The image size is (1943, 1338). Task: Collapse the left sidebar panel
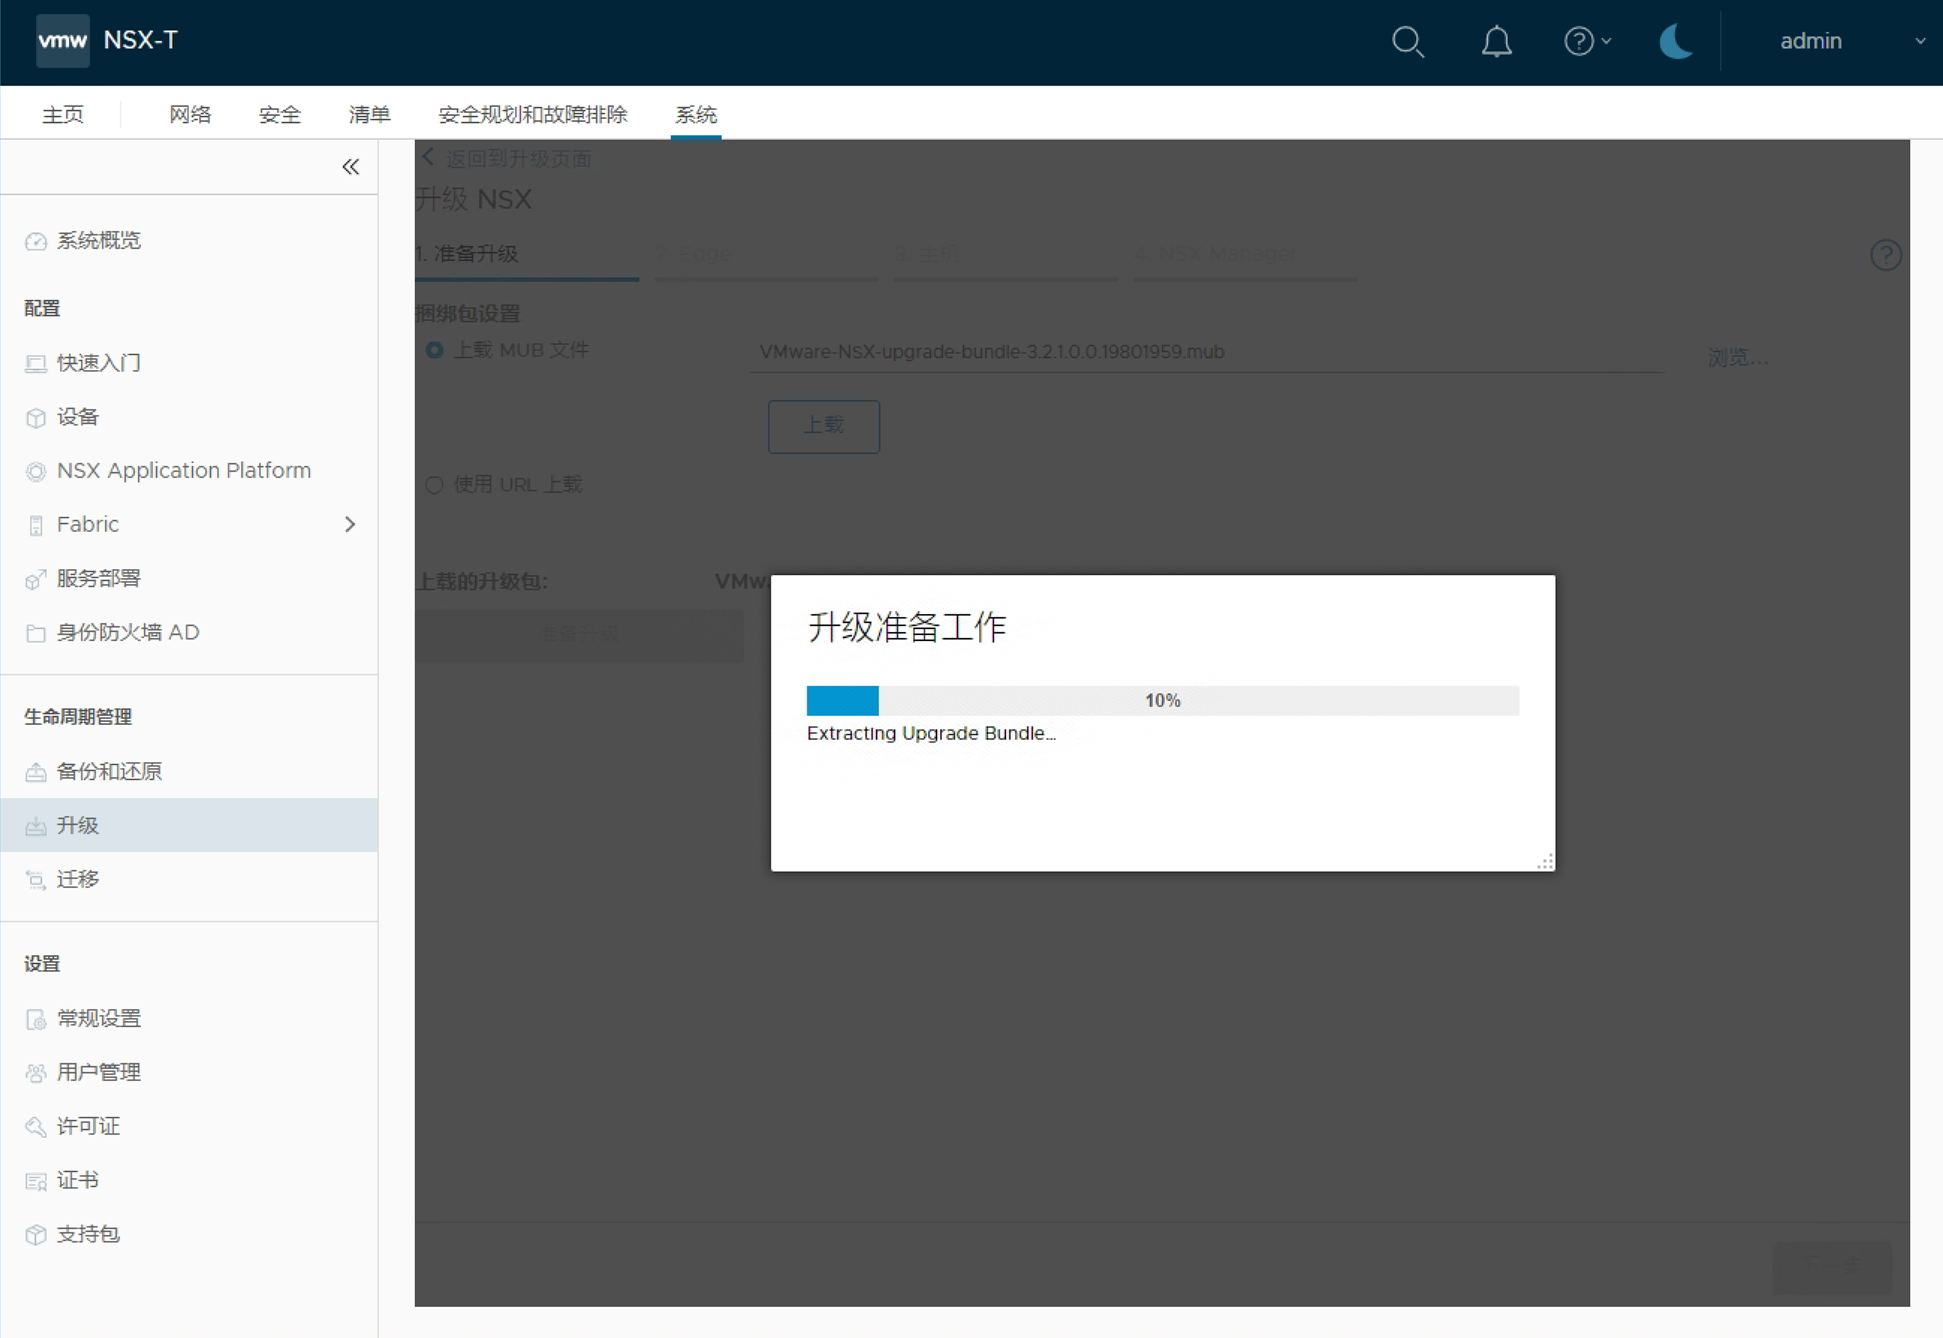click(x=350, y=167)
